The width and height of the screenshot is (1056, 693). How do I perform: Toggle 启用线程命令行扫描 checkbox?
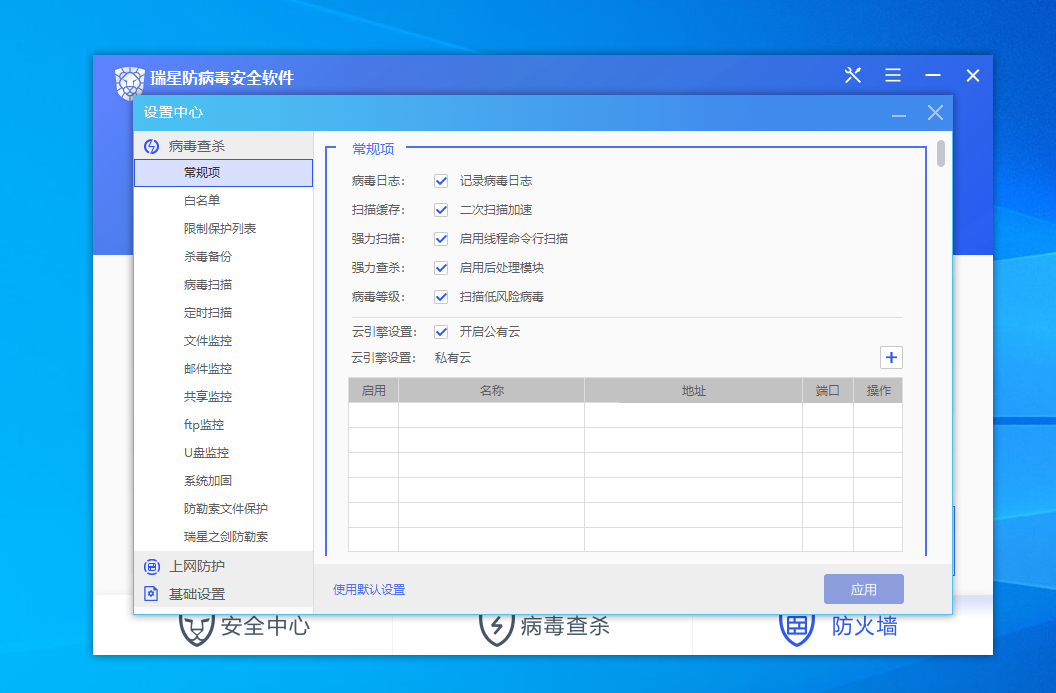click(x=441, y=239)
